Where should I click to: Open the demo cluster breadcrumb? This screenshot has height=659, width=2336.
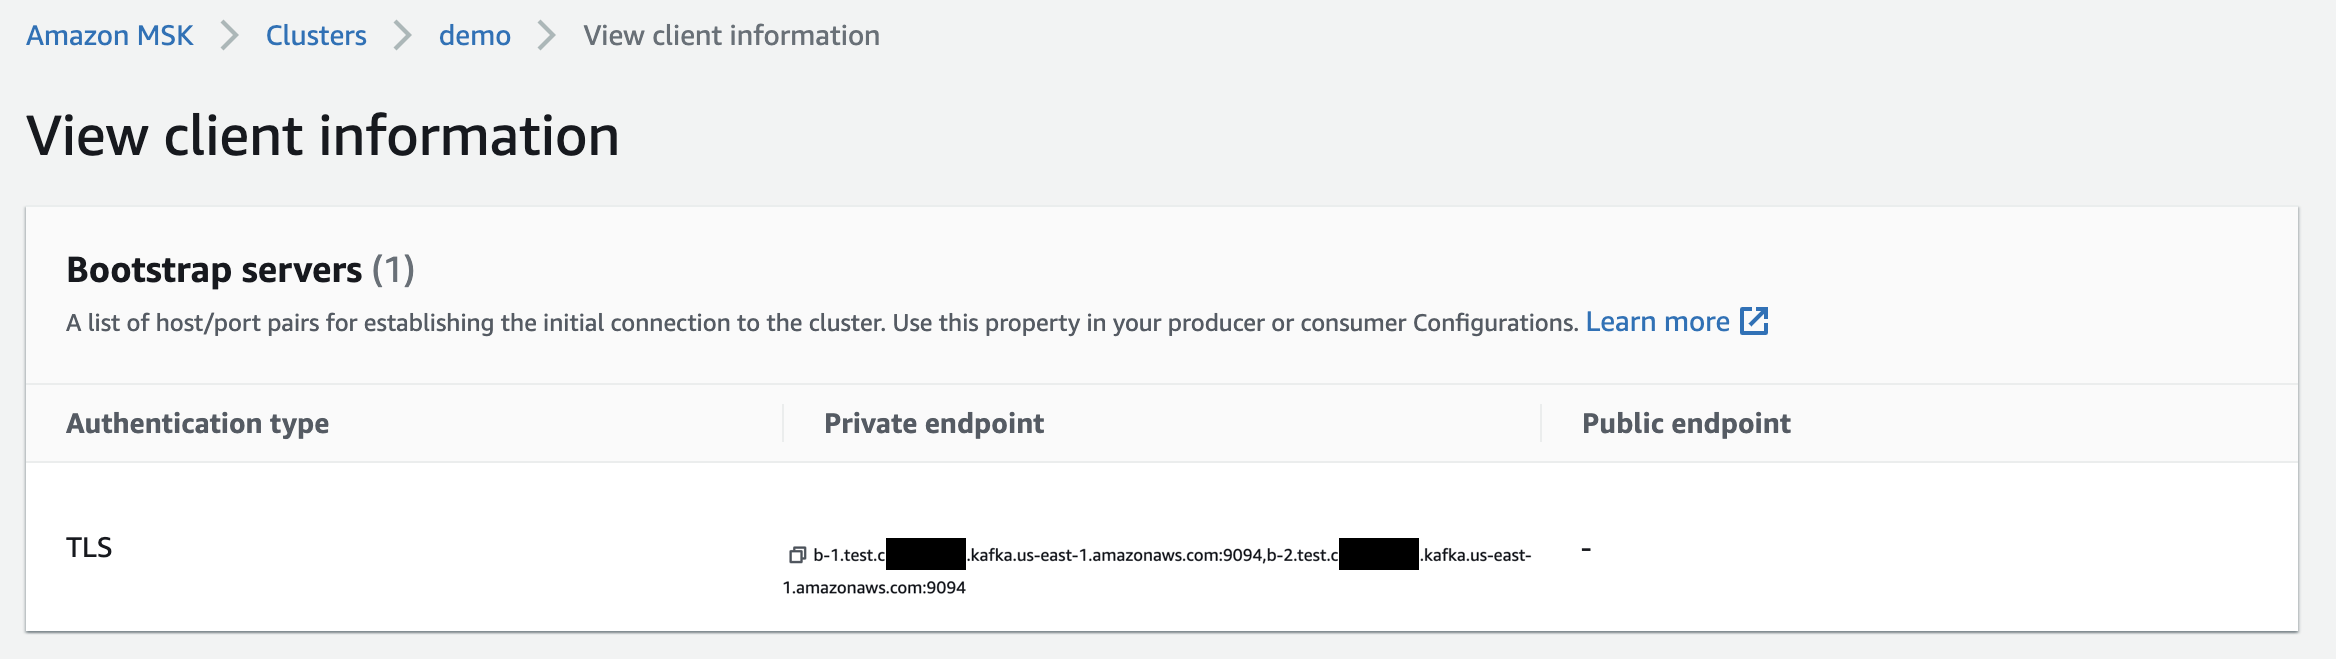[474, 35]
